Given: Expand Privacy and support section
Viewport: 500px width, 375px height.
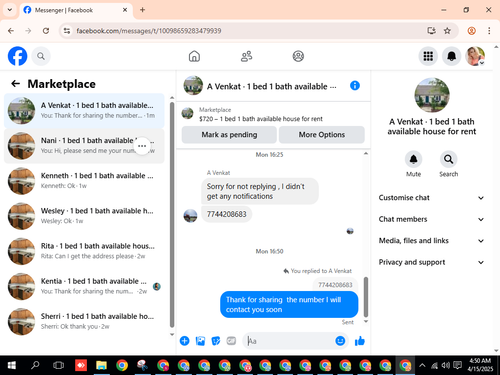Looking at the screenshot, I should click(x=431, y=262).
